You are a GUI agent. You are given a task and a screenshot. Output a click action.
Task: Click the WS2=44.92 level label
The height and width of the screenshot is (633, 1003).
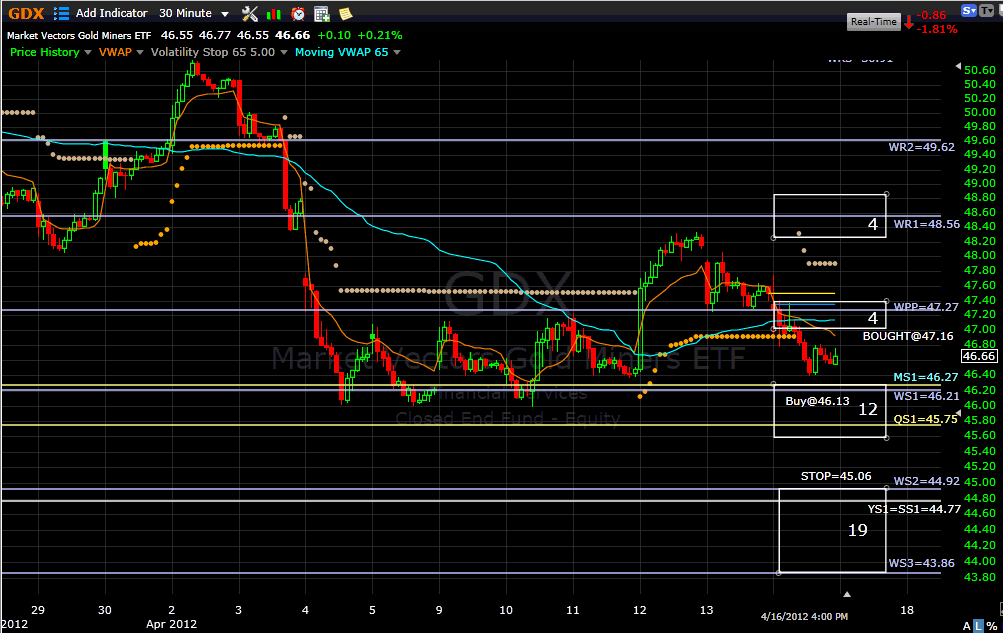(x=926, y=481)
